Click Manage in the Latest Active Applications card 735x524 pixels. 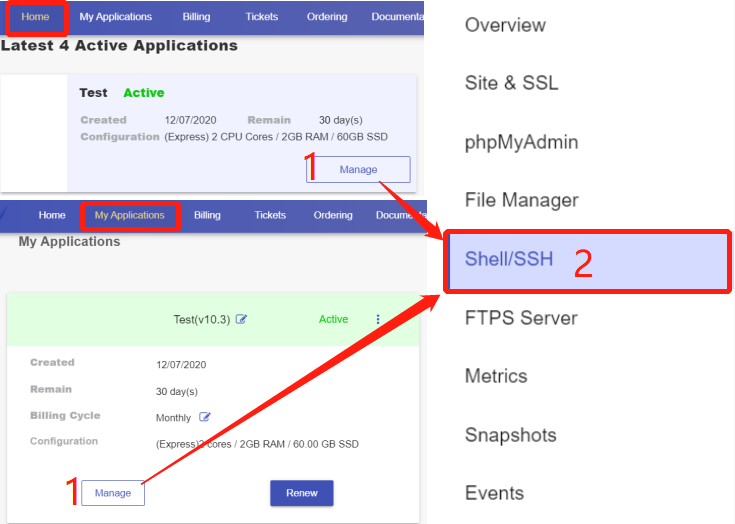coord(358,170)
